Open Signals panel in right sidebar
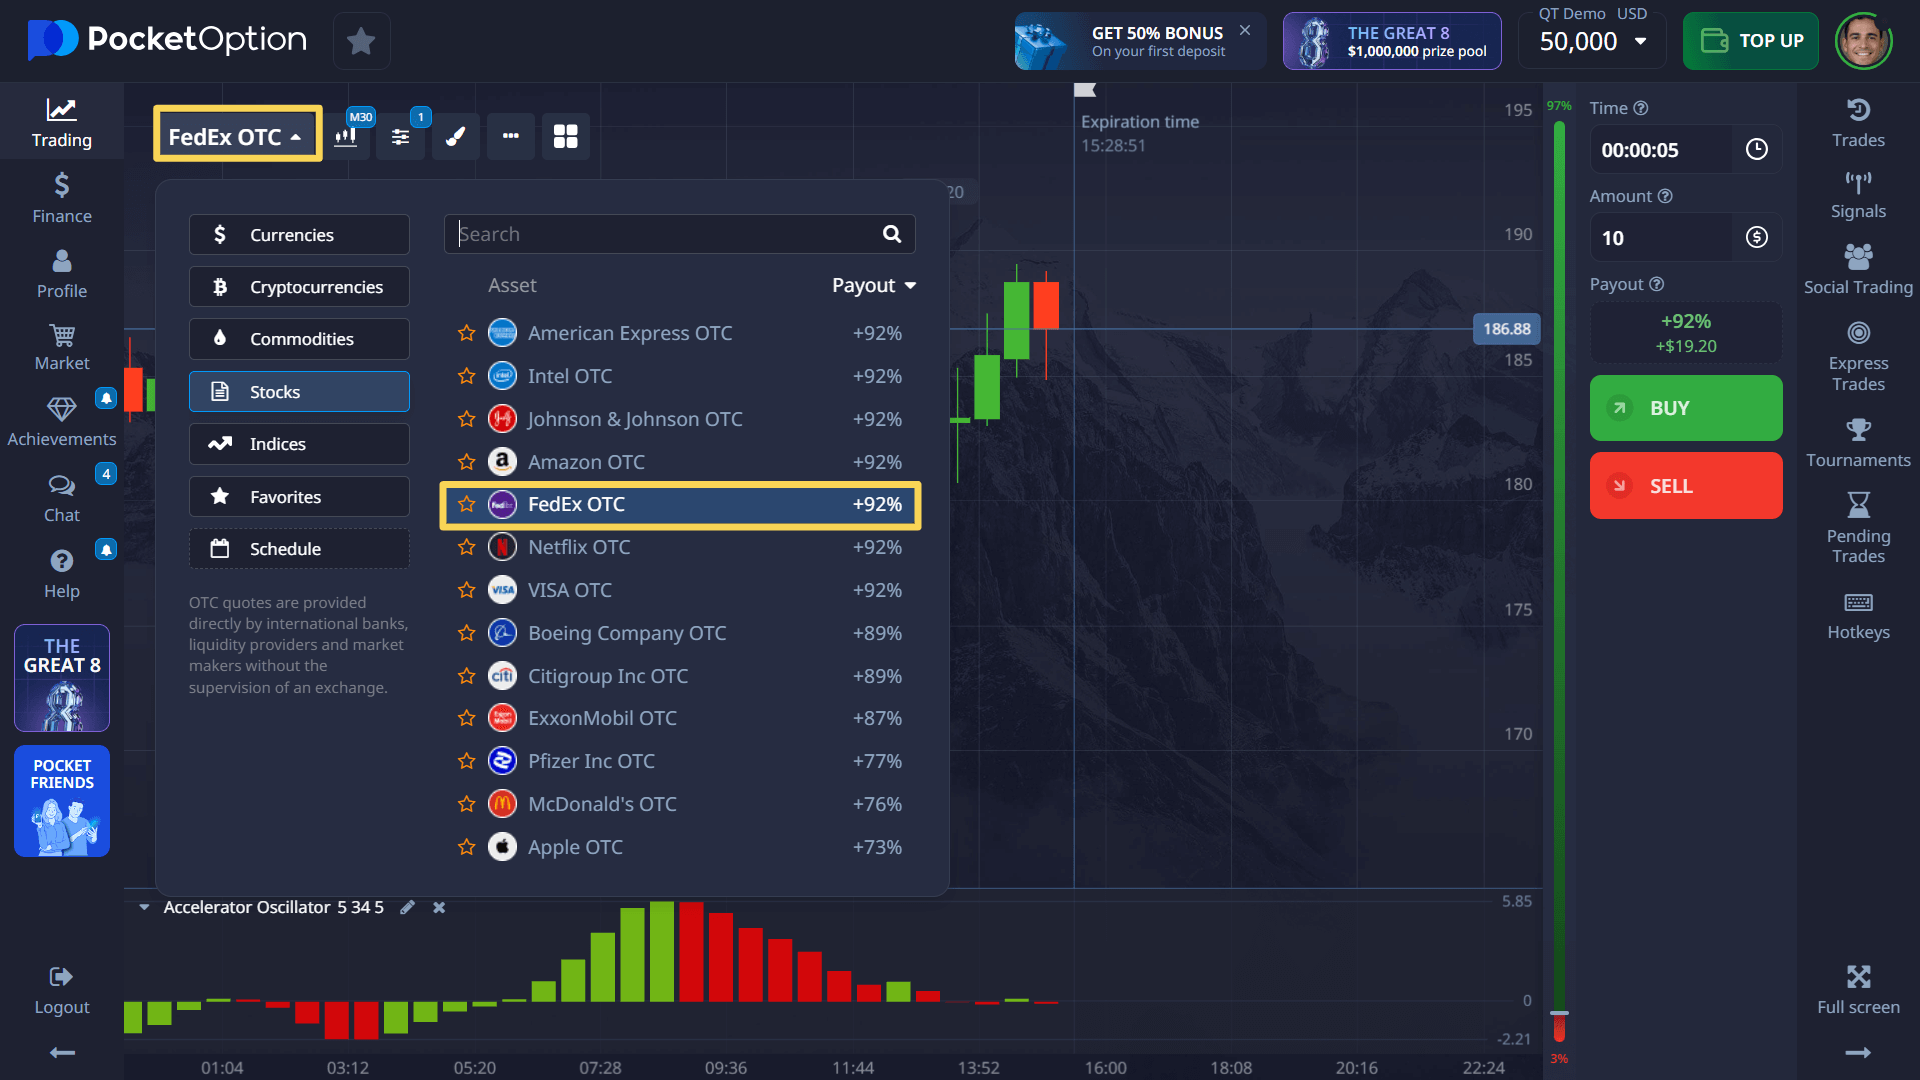Image resolution: width=1920 pixels, height=1080 pixels. [x=1857, y=195]
